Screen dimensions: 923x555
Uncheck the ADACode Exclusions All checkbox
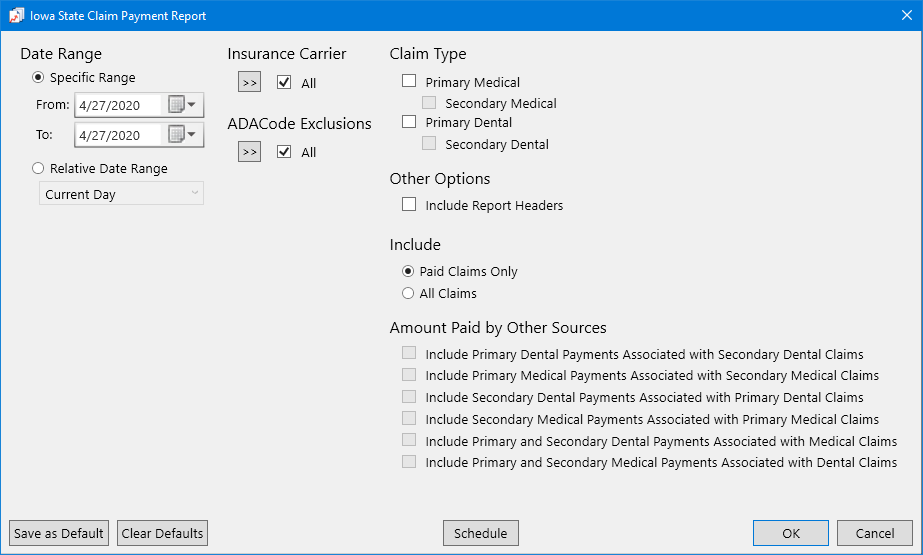coord(285,152)
